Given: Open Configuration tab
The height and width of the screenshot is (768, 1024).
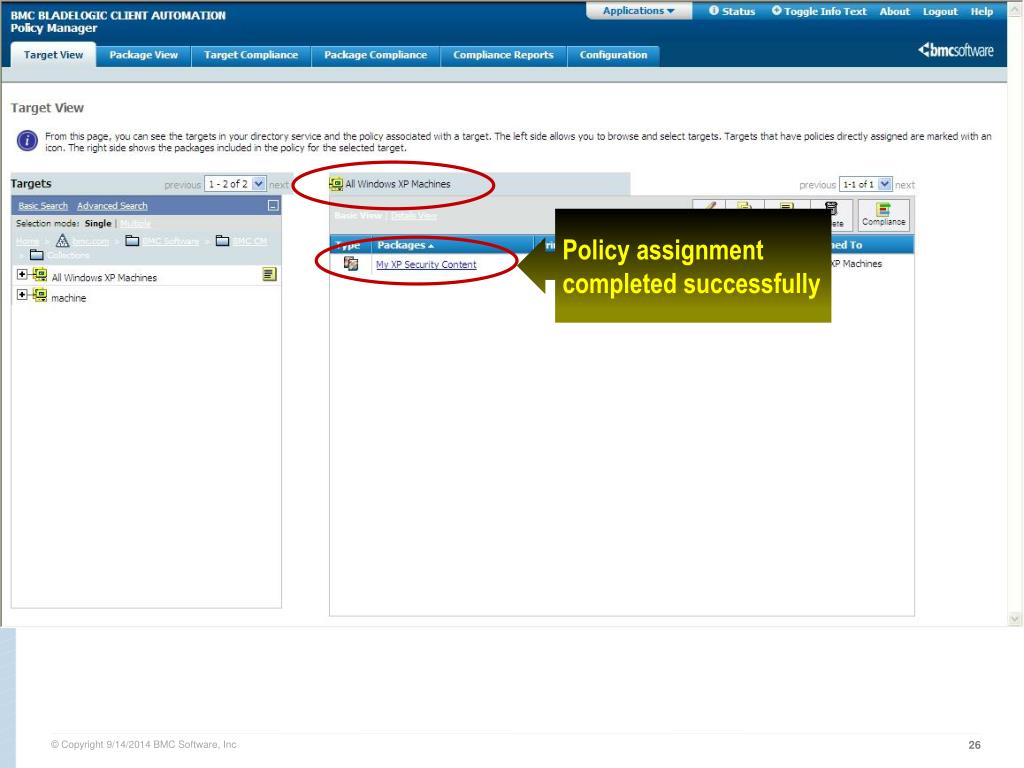Looking at the screenshot, I should [613, 55].
